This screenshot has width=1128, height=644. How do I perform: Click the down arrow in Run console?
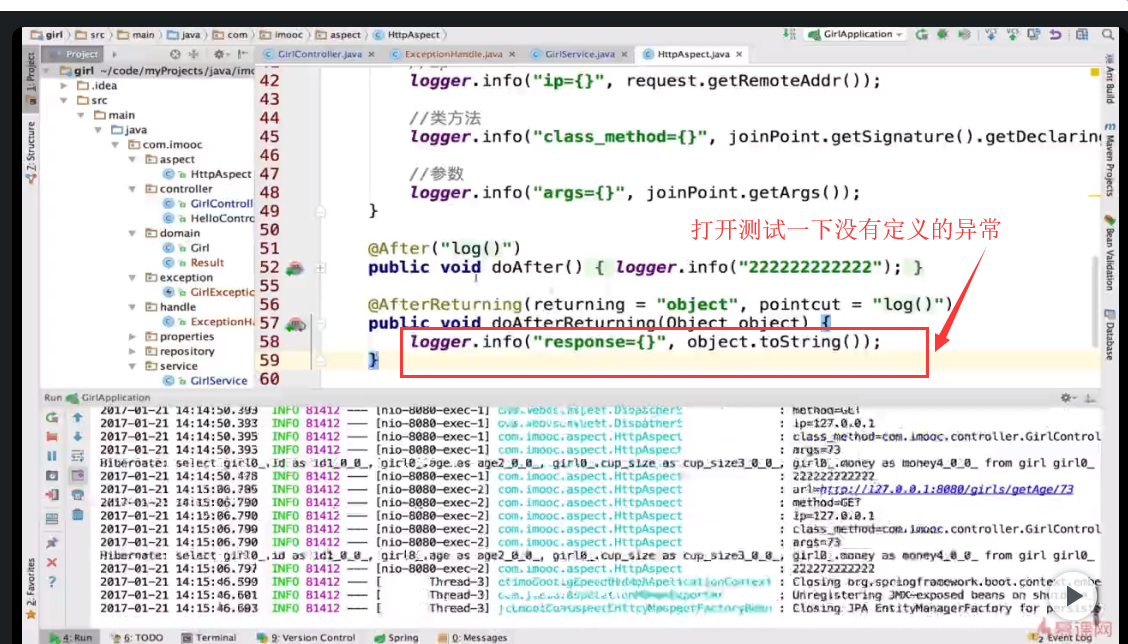click(x=78, y=437)
